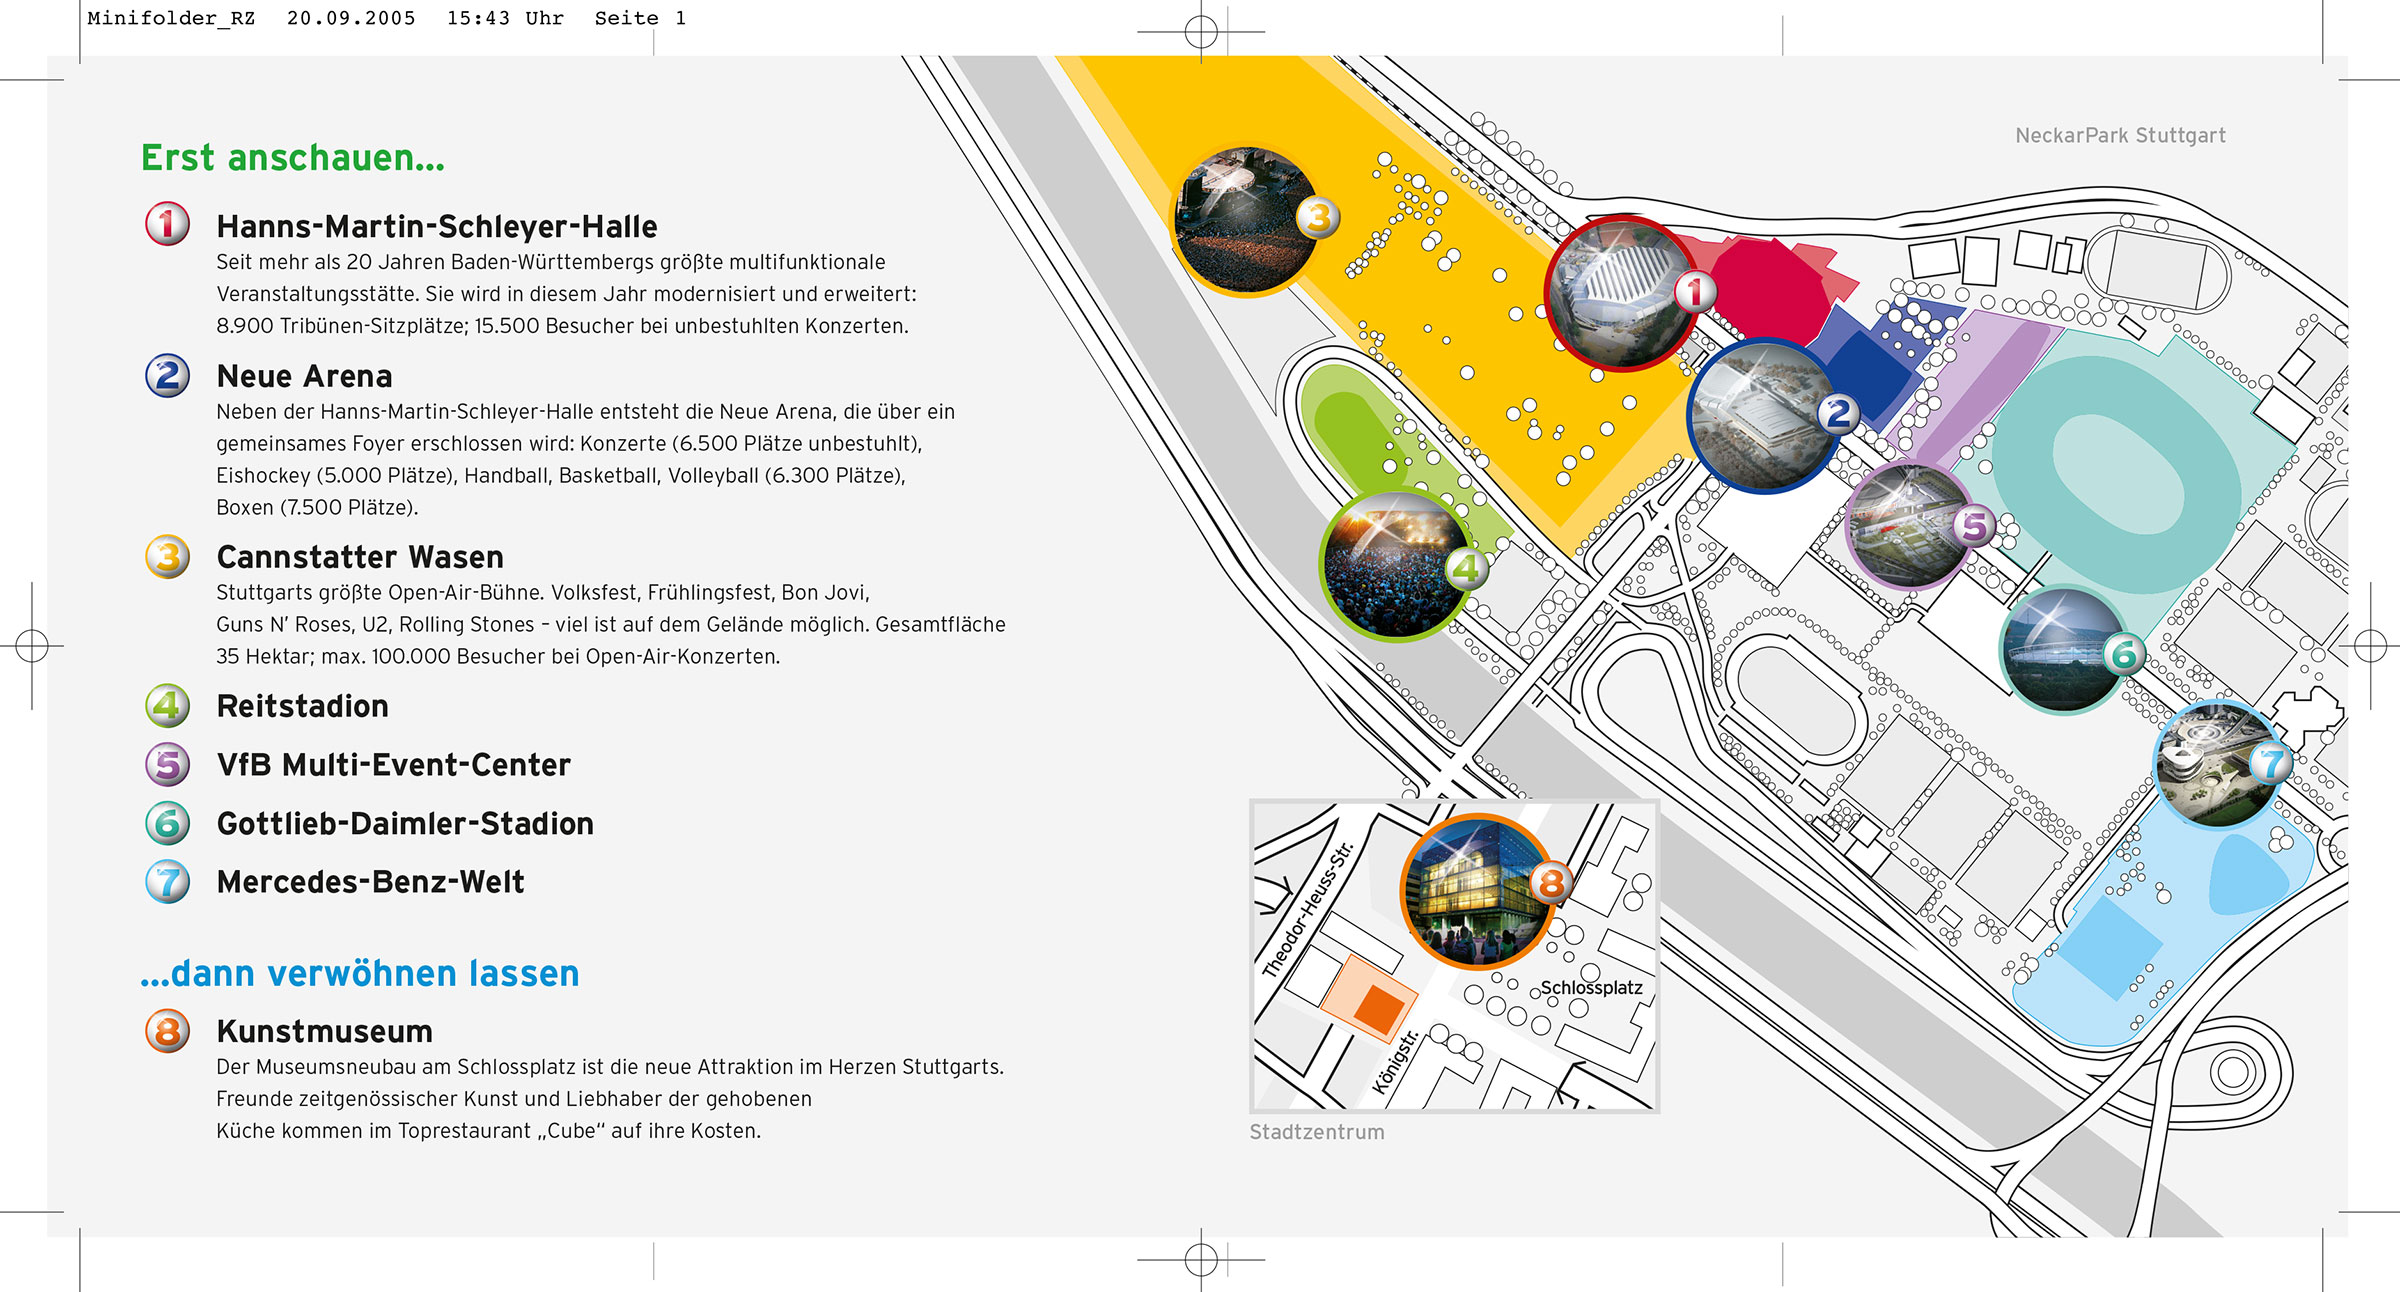Select the Hanns-Martin-Schleyer-Halle heading

[437, 227]
